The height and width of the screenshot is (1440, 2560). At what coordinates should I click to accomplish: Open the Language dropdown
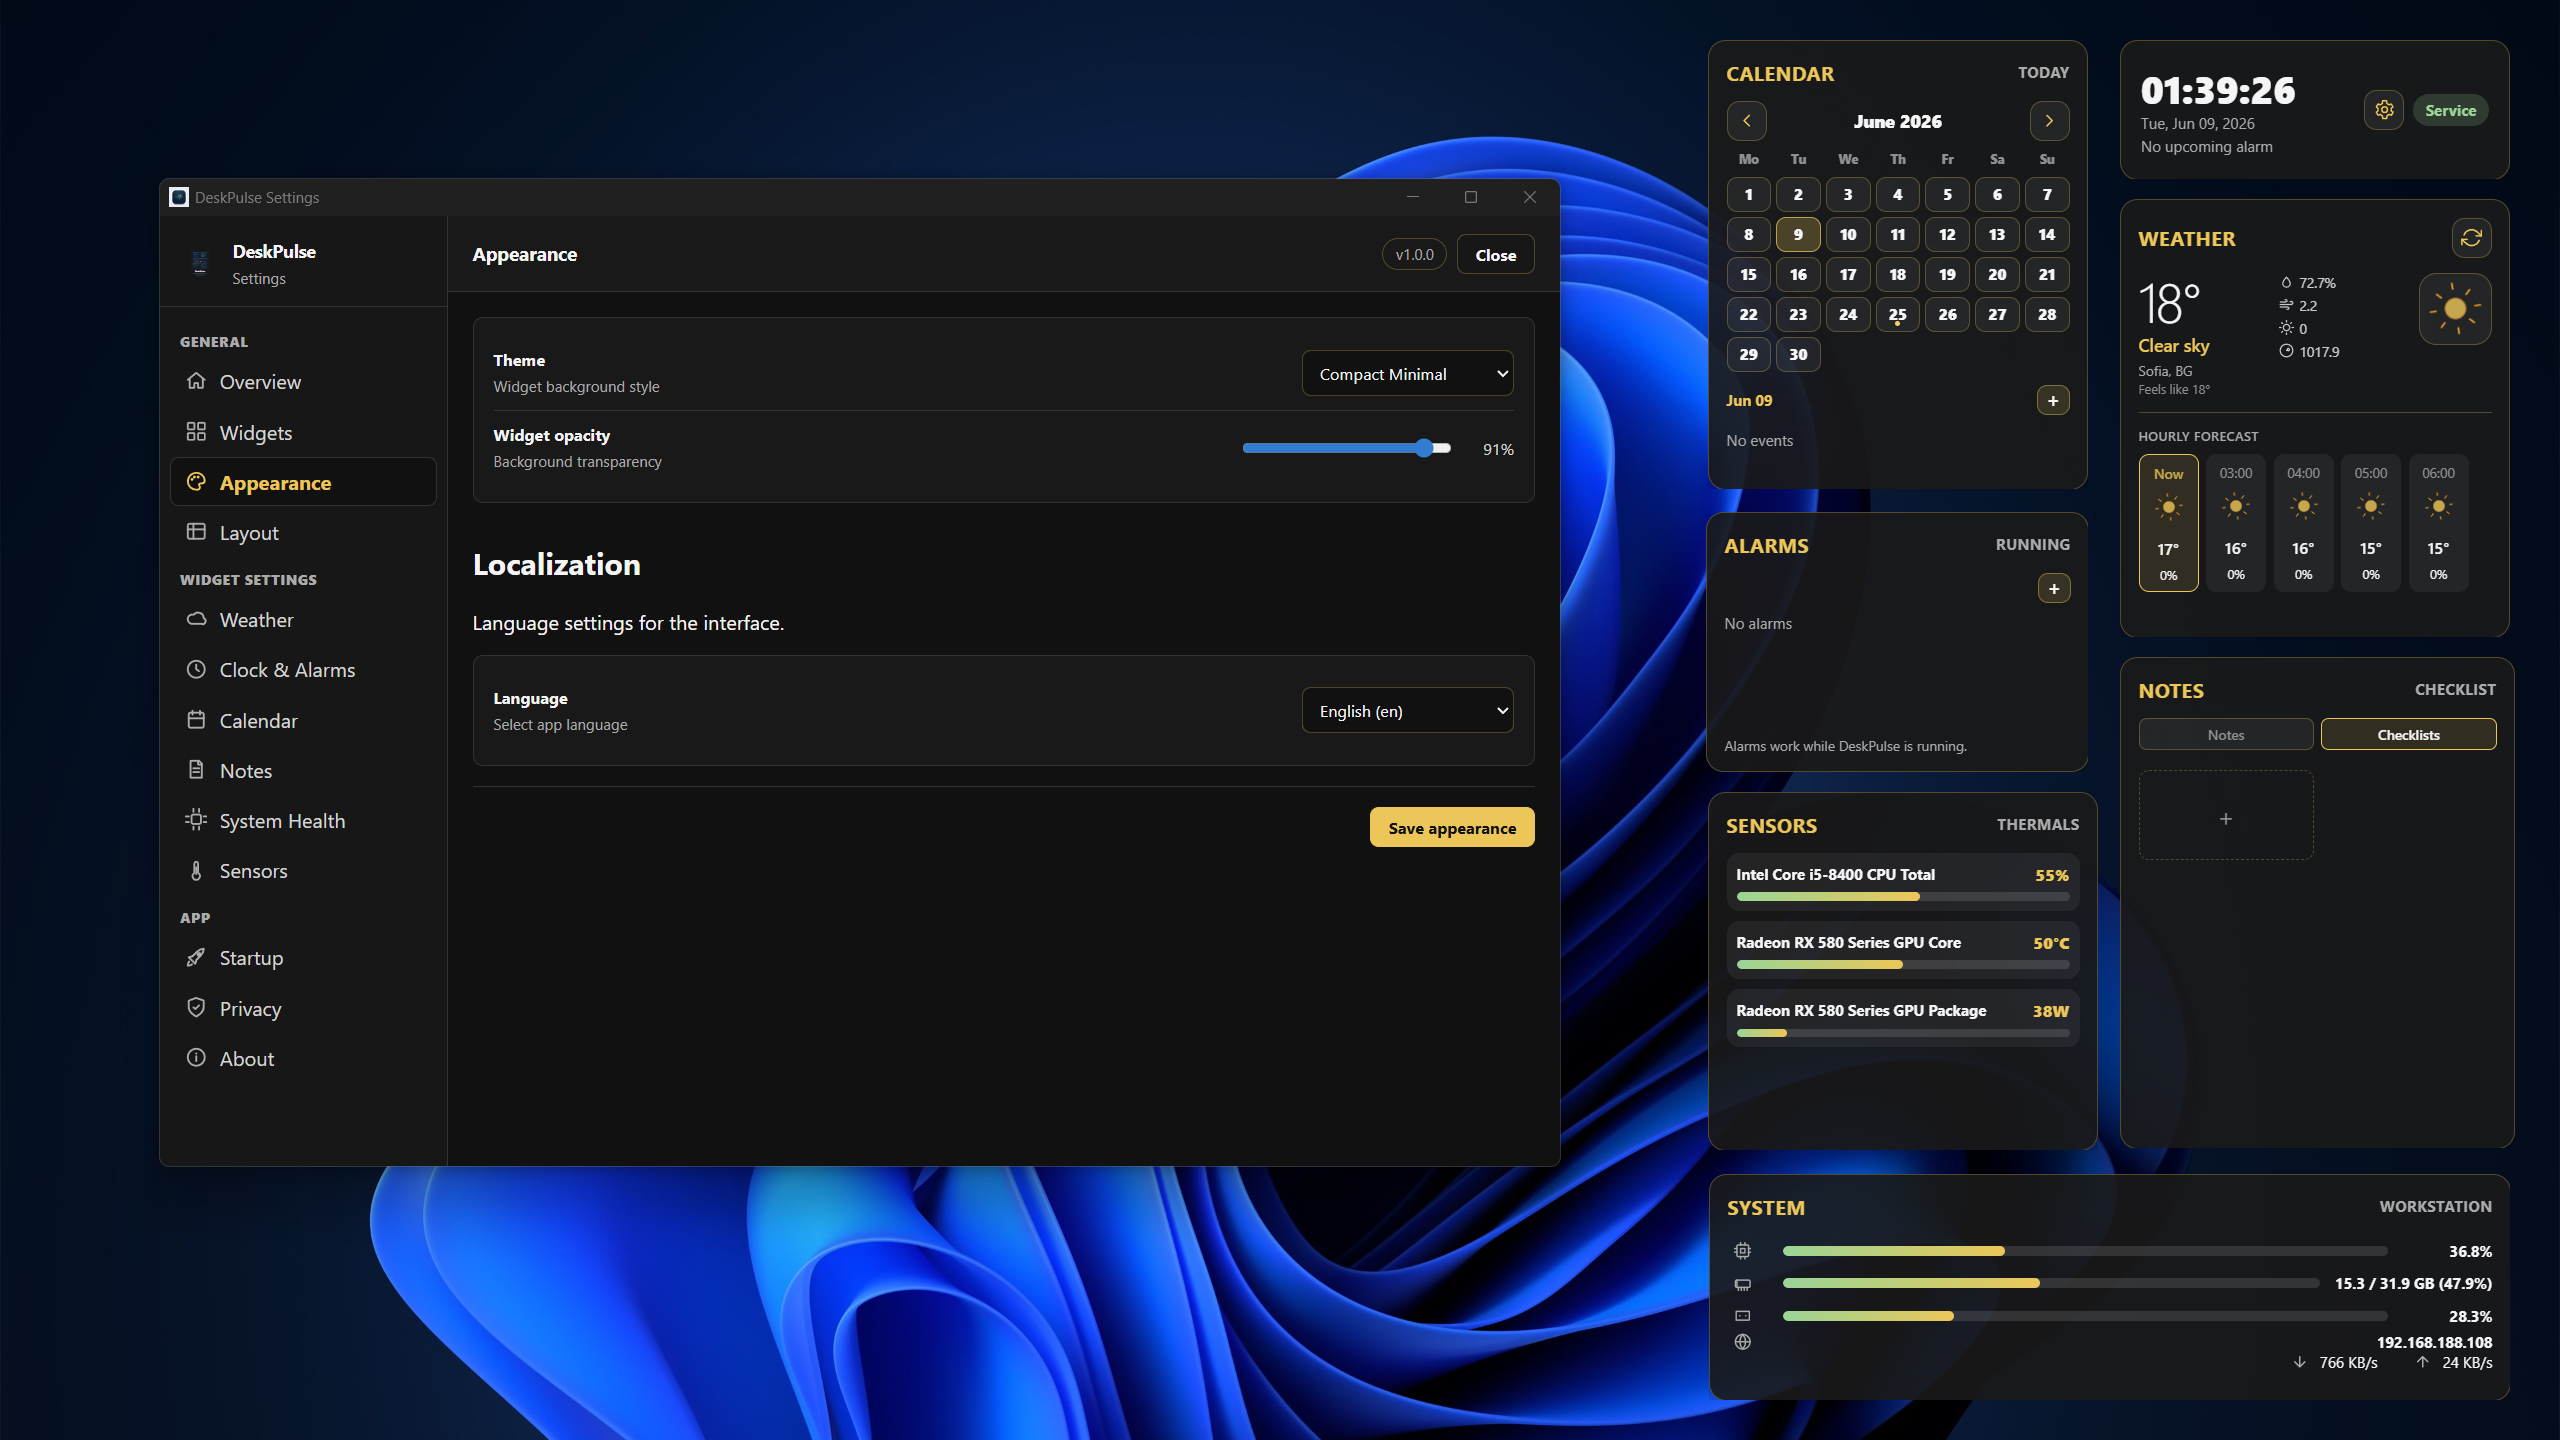[x=1407, y=711]
